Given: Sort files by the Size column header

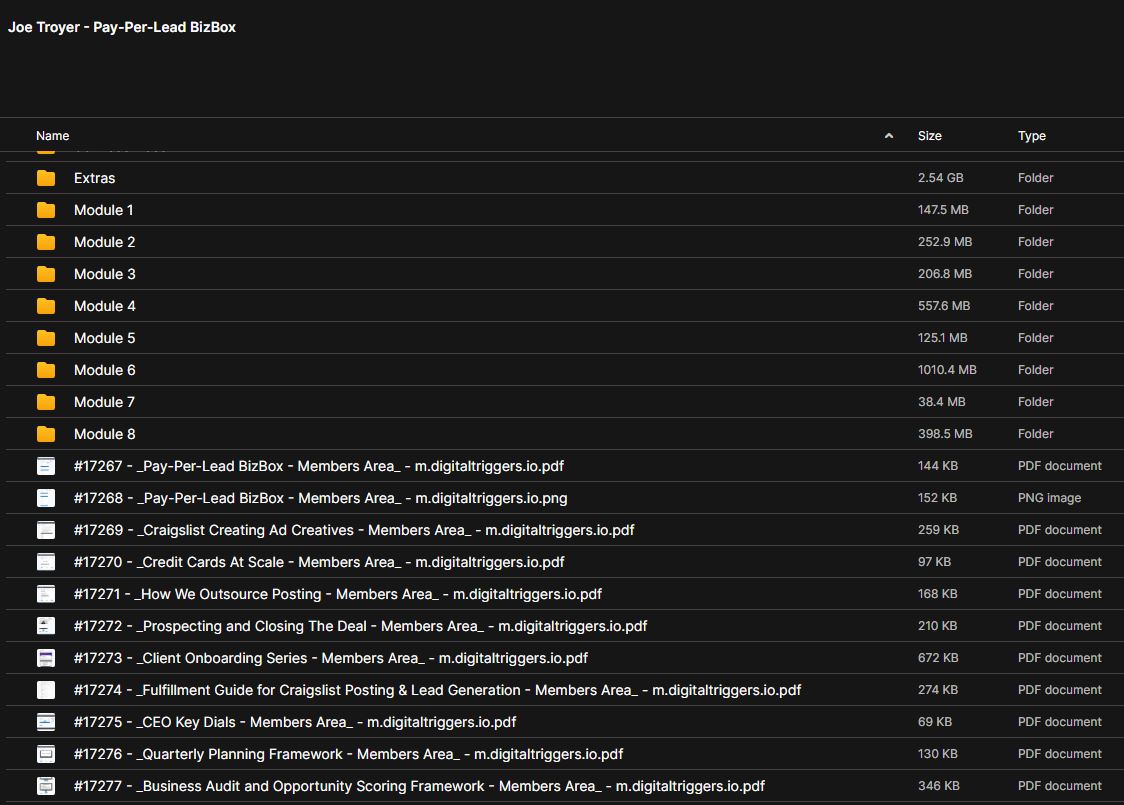Looking at the screenshot, I should 929,136.
